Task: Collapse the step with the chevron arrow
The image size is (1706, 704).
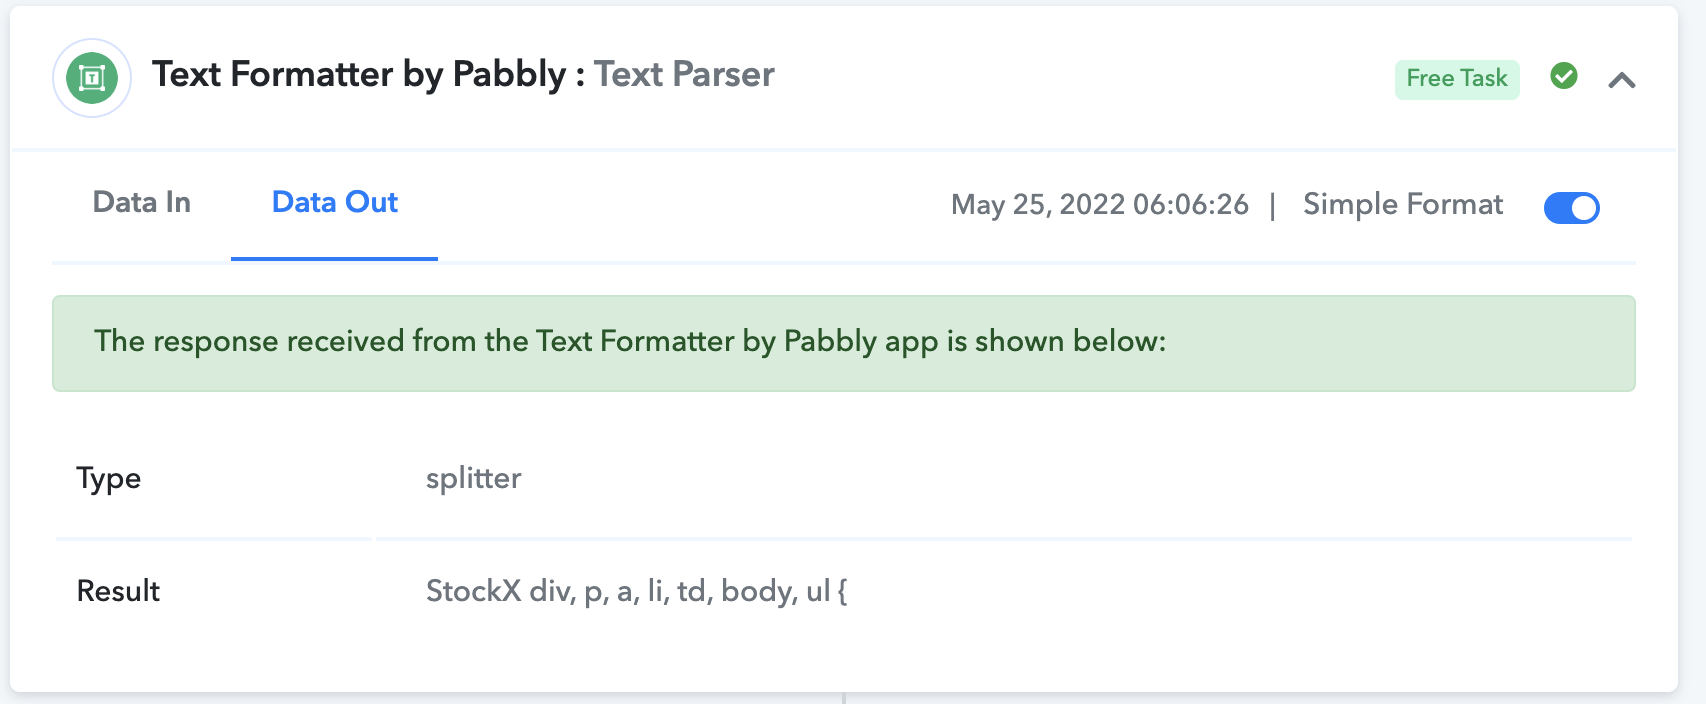Action: click(x=1622, y=80)
